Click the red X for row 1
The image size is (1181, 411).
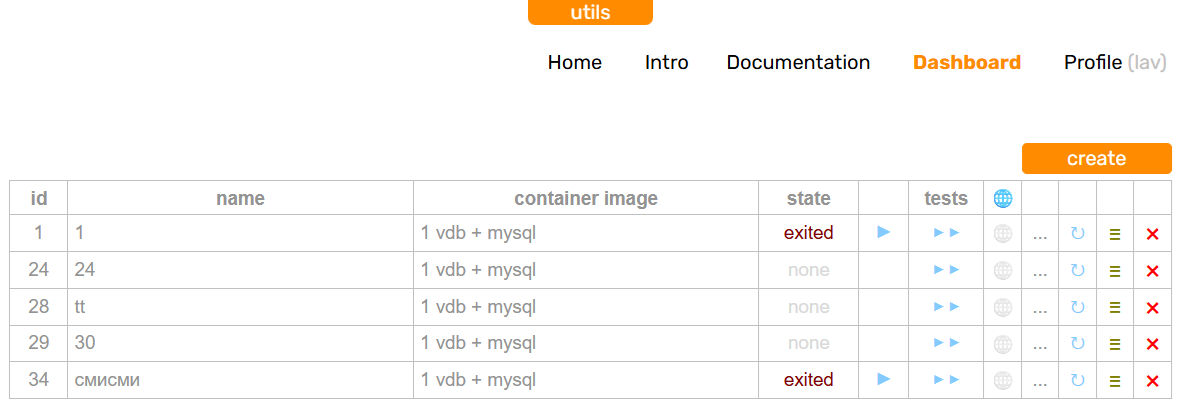1152,234
